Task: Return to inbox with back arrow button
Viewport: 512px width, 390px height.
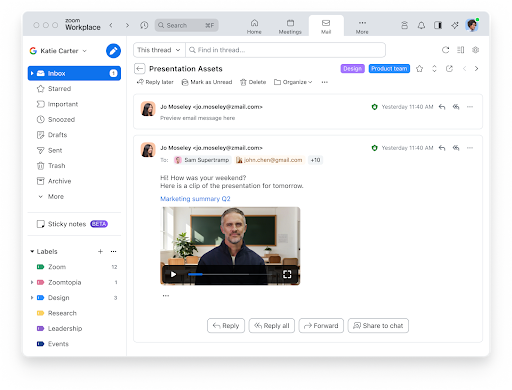Action: (140, 69)
